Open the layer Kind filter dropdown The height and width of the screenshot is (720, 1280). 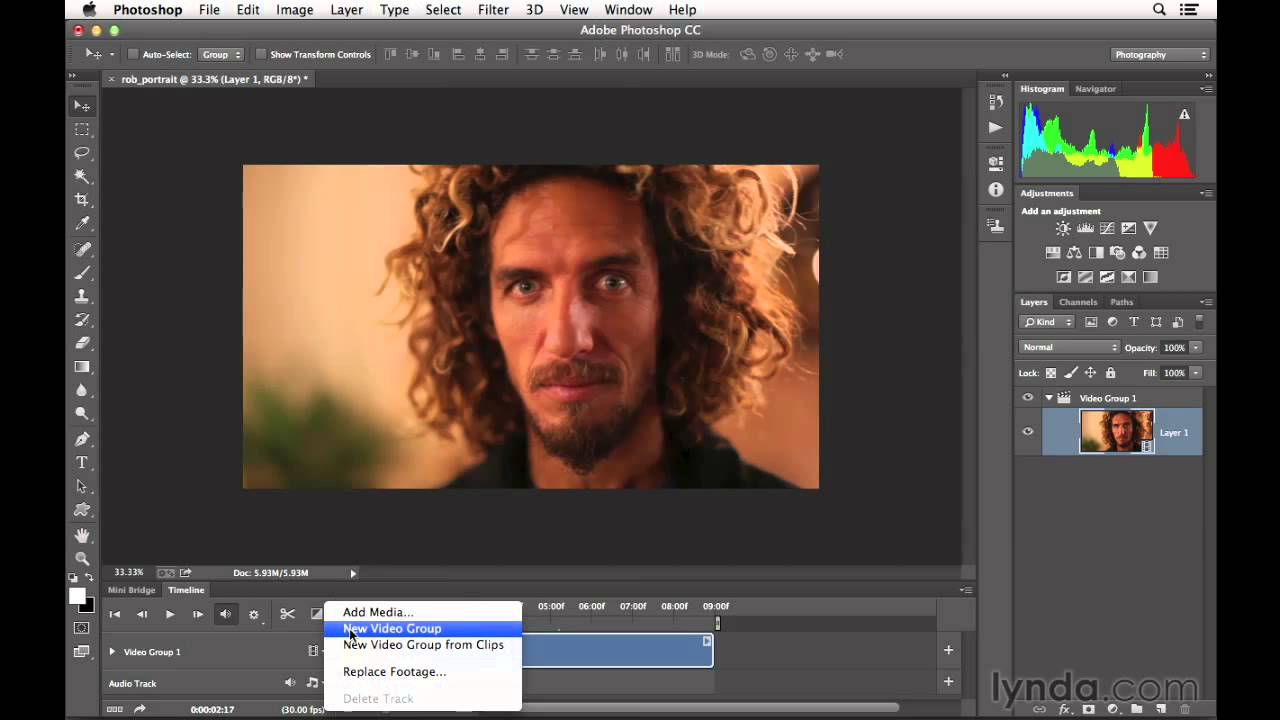1047,322
